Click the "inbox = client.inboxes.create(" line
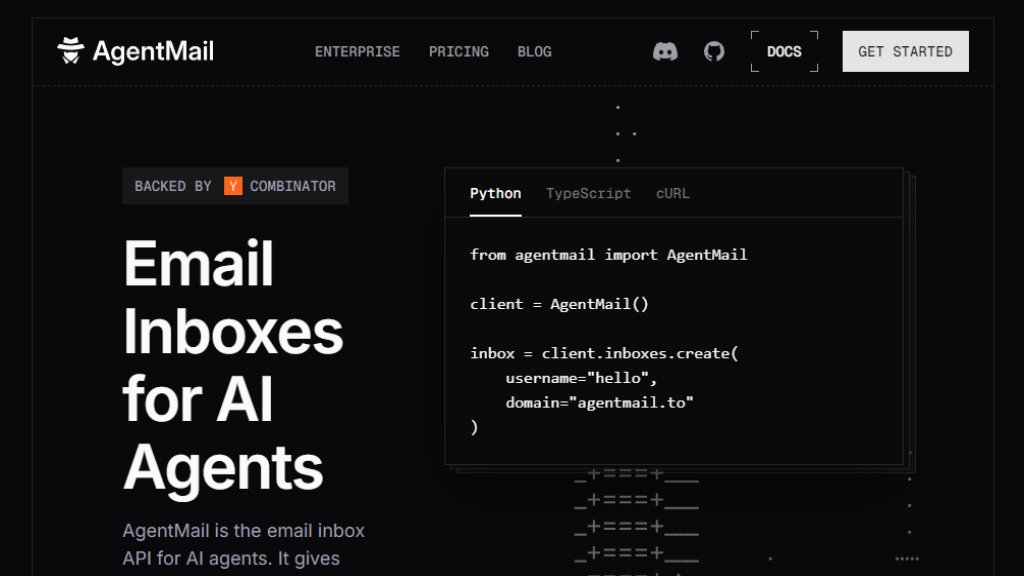Screen dimensions: 1024x576 point(604,353)
